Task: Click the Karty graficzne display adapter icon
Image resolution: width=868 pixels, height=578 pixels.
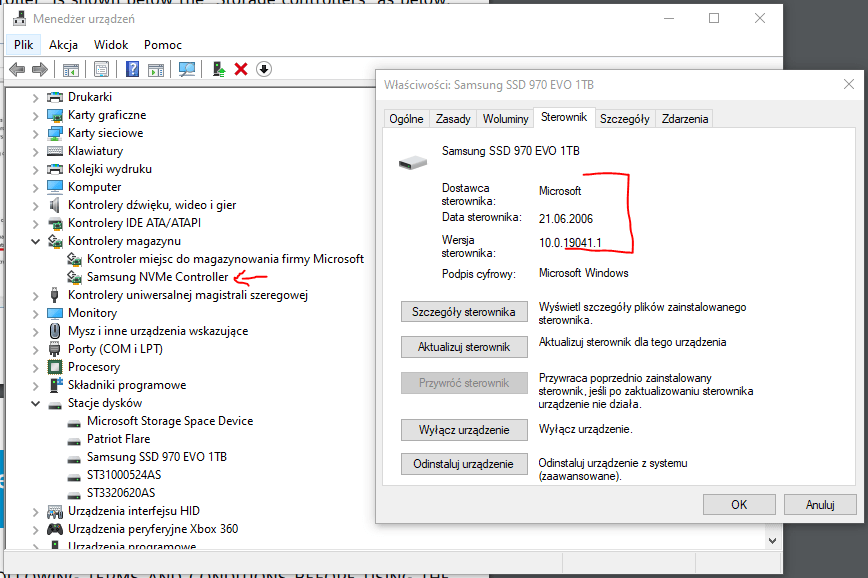Action: (x=55, y=115)
